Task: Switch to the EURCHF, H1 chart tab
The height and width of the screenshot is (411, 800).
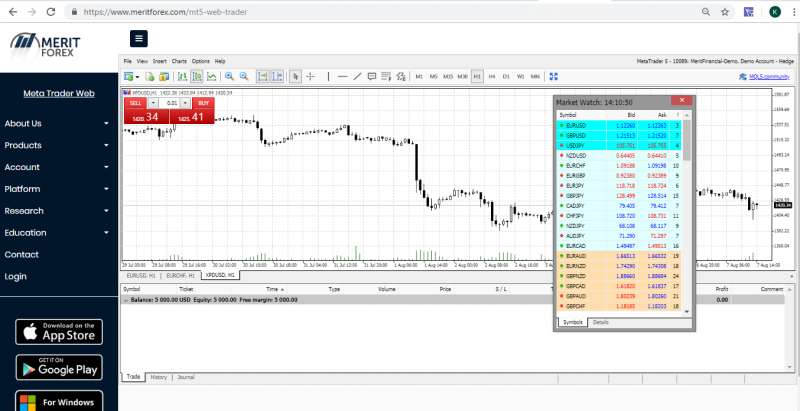Action: (181, 275)
